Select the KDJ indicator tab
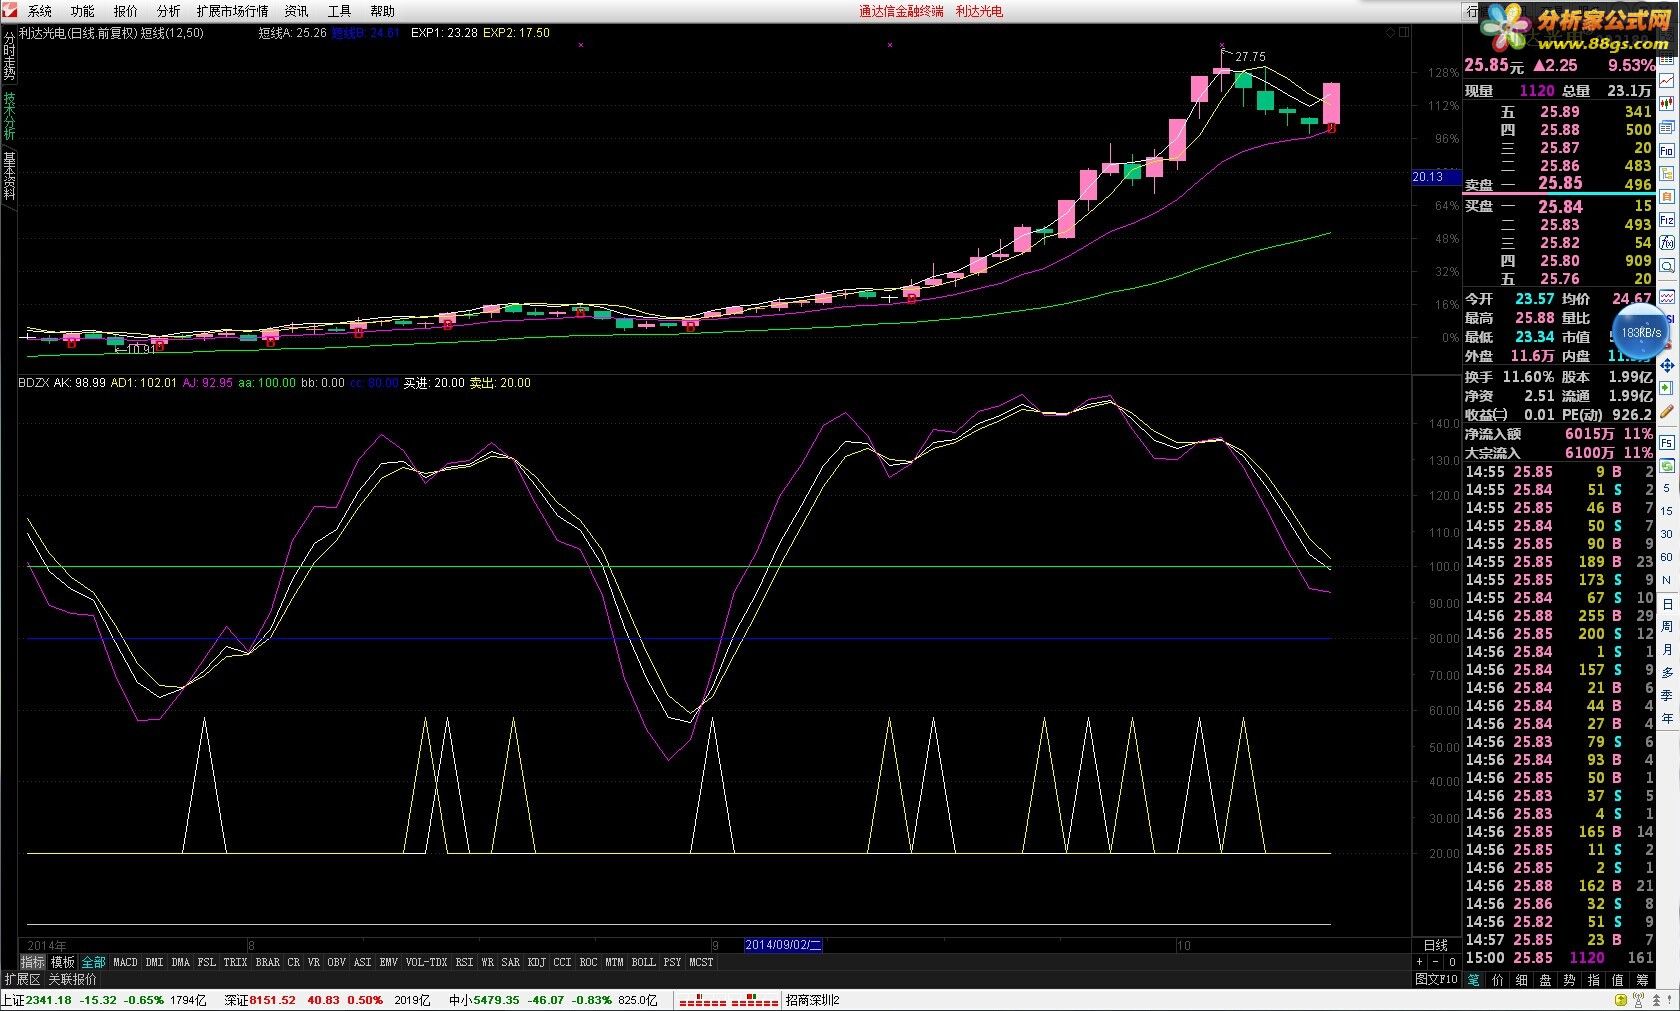Image resolution: width=1680 pixels, height=1011 pixels. tap(537, 962)
